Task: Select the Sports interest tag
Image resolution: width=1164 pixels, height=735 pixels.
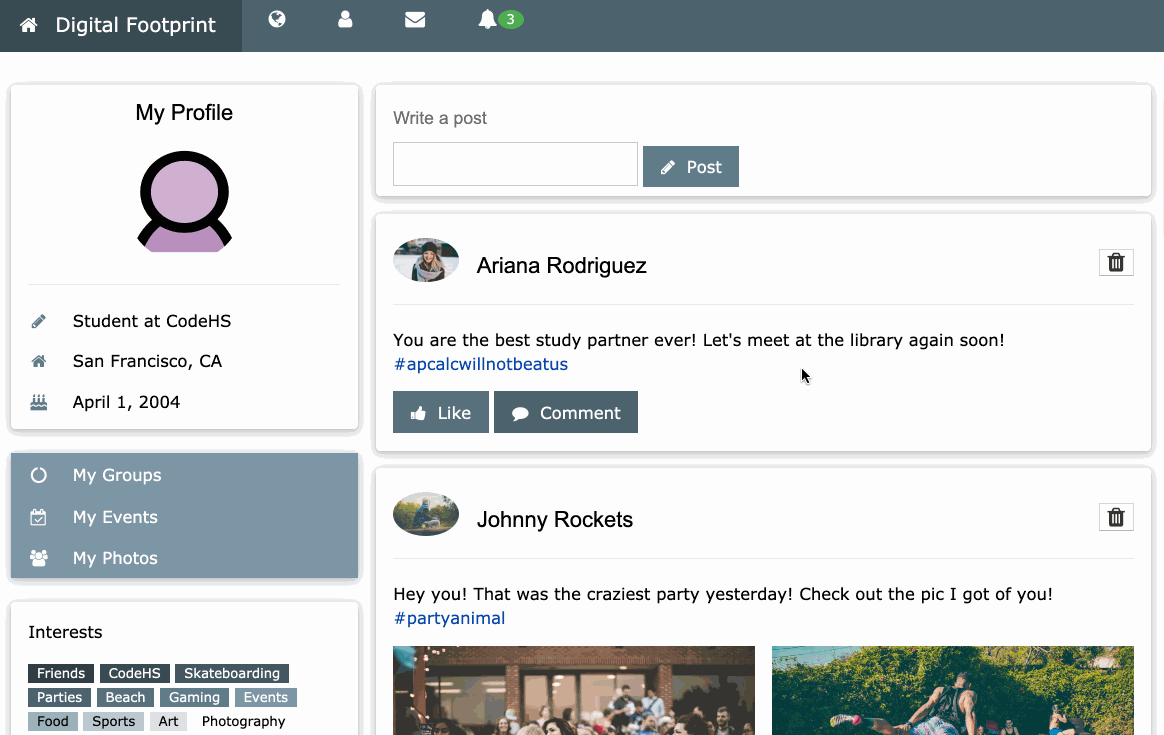Action: point(114,721)
